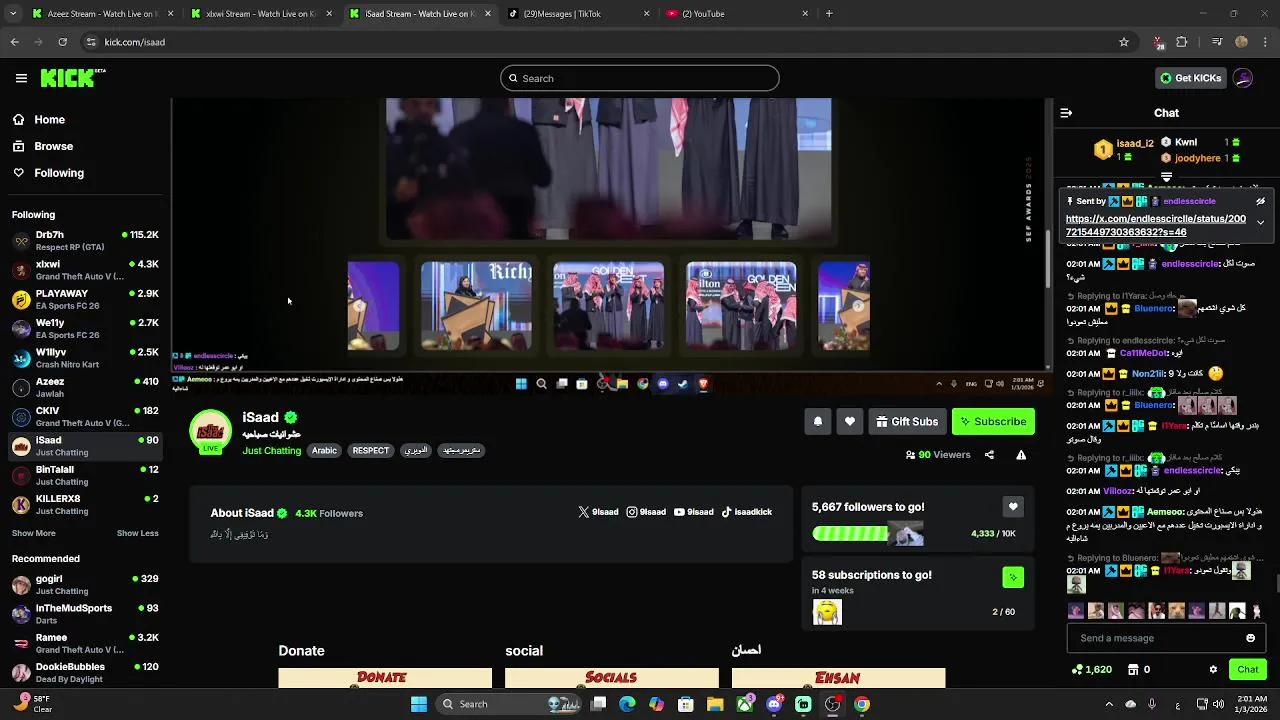
Task: Click the green Chat send button
Action: coord(1248,670)
